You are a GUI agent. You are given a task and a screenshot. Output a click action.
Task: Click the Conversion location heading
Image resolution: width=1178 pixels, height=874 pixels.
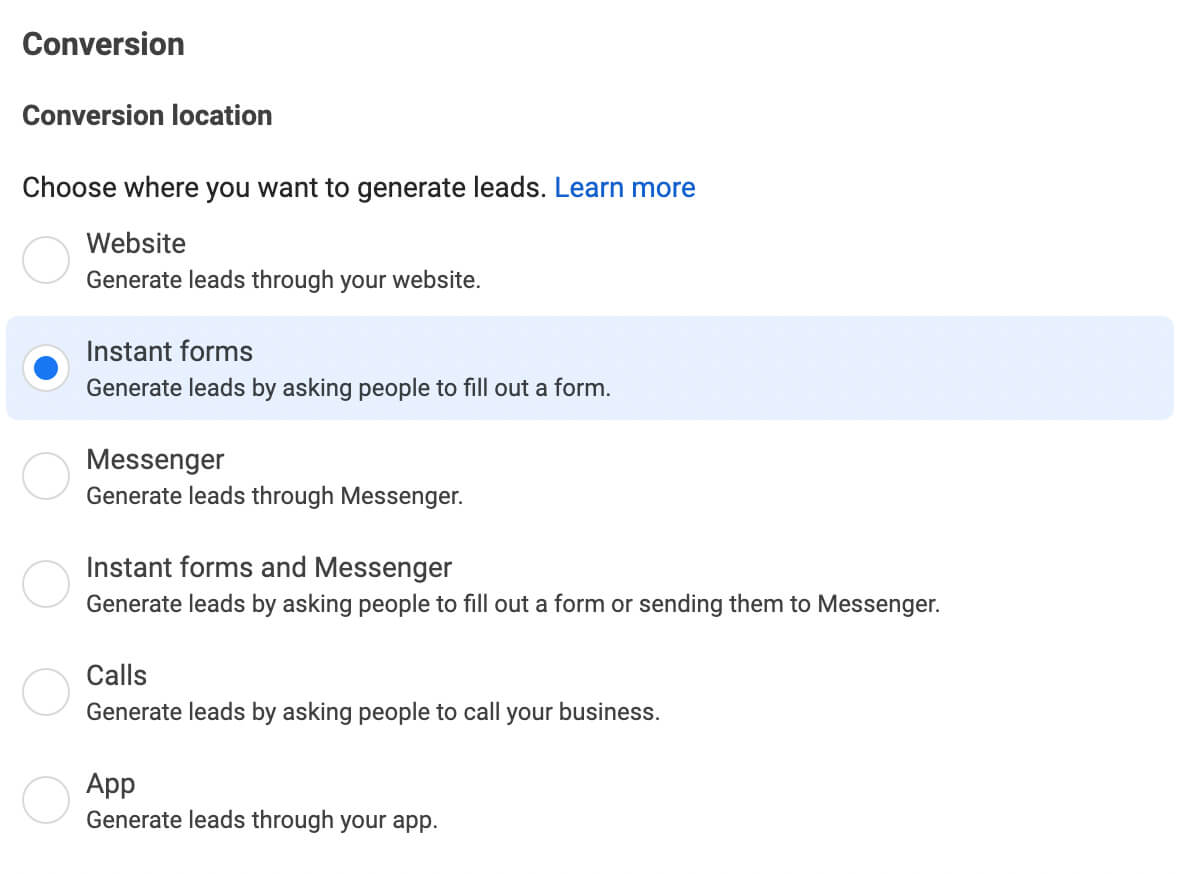click(147, 116)
